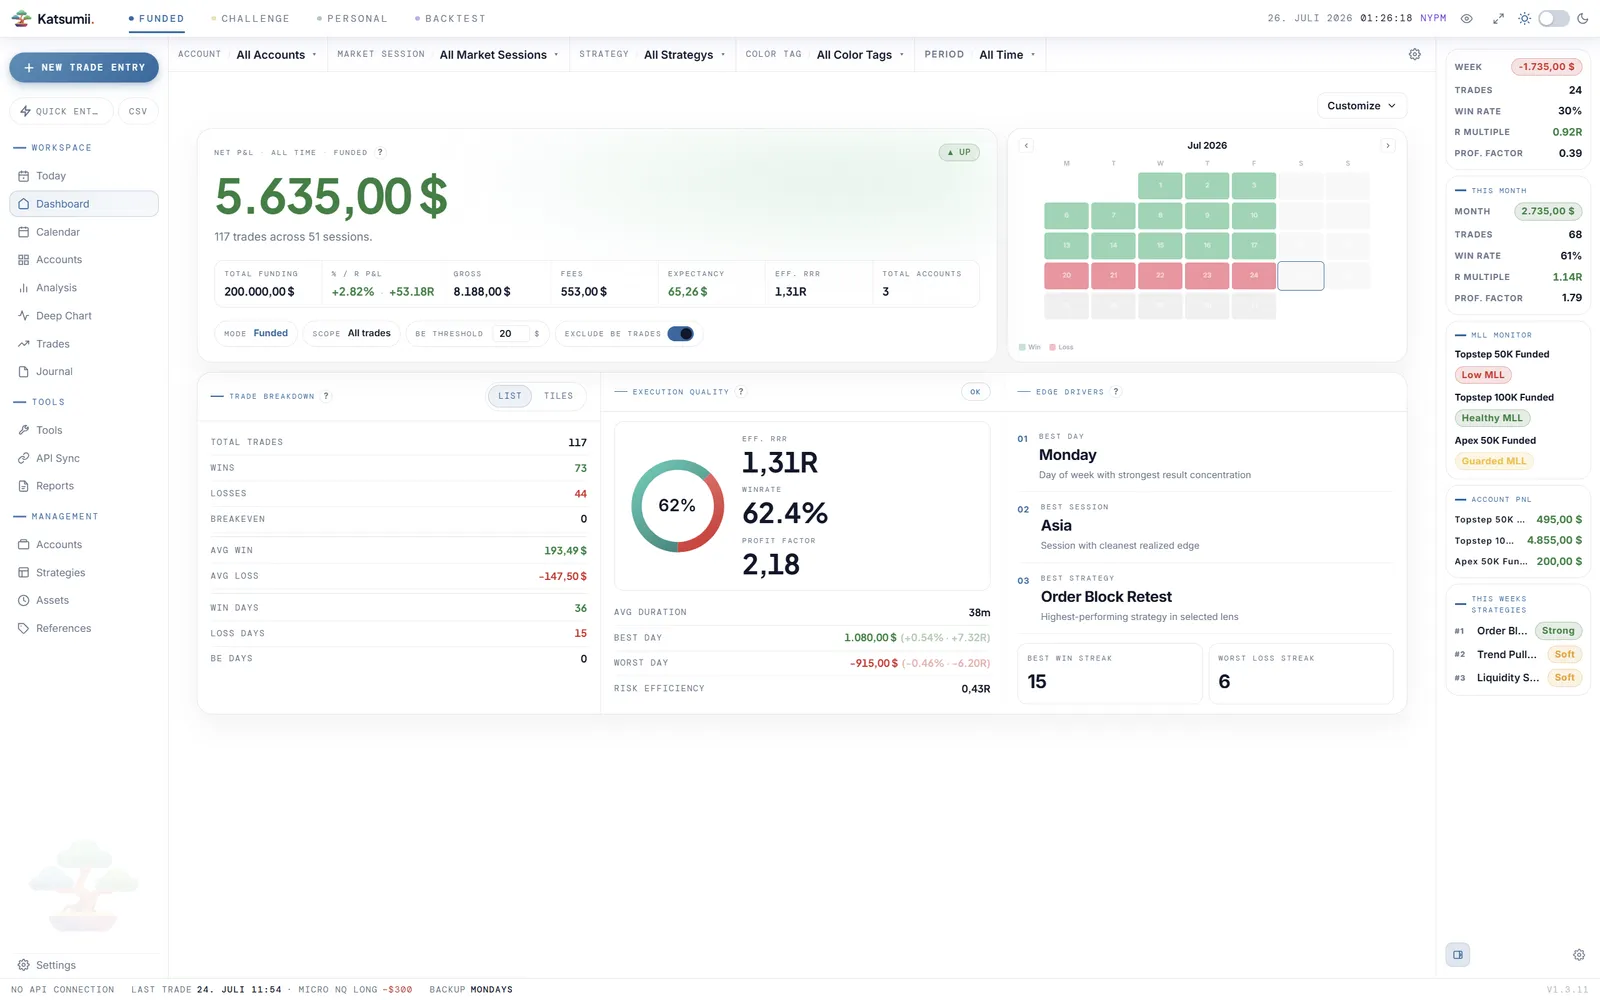1600x1000 pixels.
Task: Click the right panel collapse icon
Action: [1458, 955]
